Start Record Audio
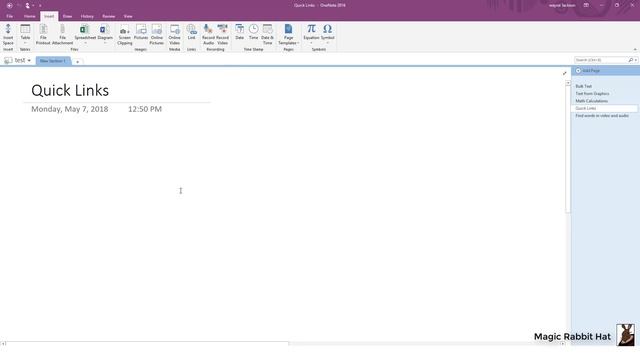Image resolution: width=640 pixels, height=360 pixels. [208, 34]
